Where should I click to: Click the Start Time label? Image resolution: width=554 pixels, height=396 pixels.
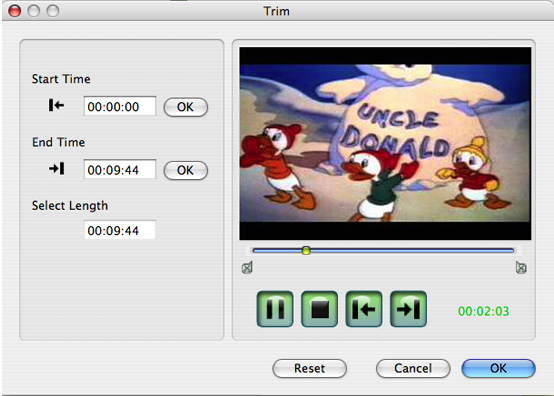[x=61, y=79]
